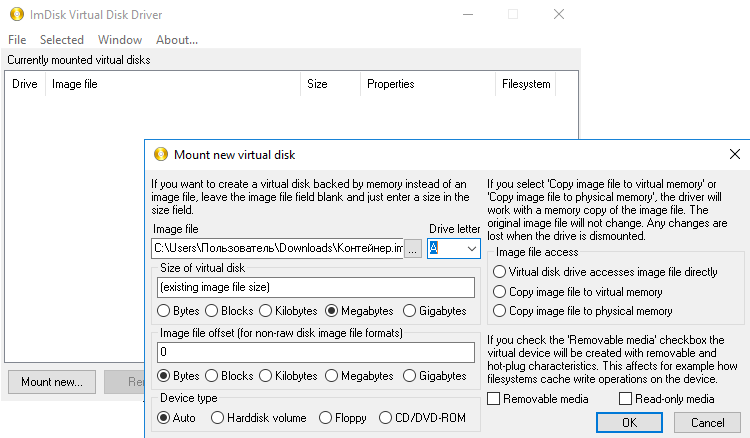The height and width of the screenshot is (438, 750).
Task: Select Copy image file to virtual memory
Action: click(x=577, y=292)
